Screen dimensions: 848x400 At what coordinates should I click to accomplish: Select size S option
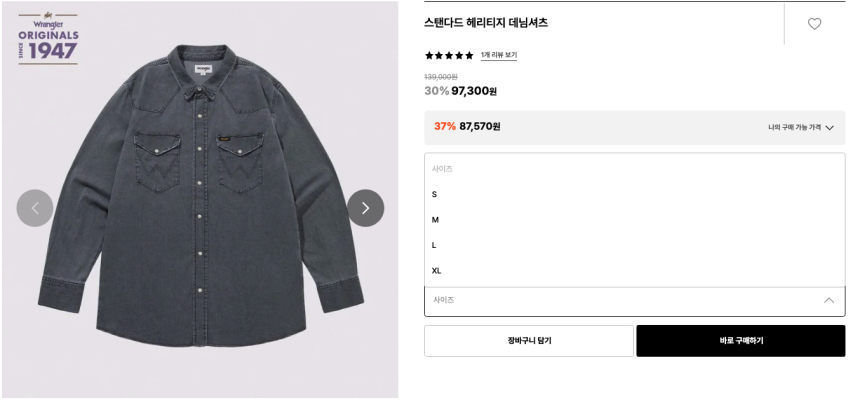(x=435, y=194)
